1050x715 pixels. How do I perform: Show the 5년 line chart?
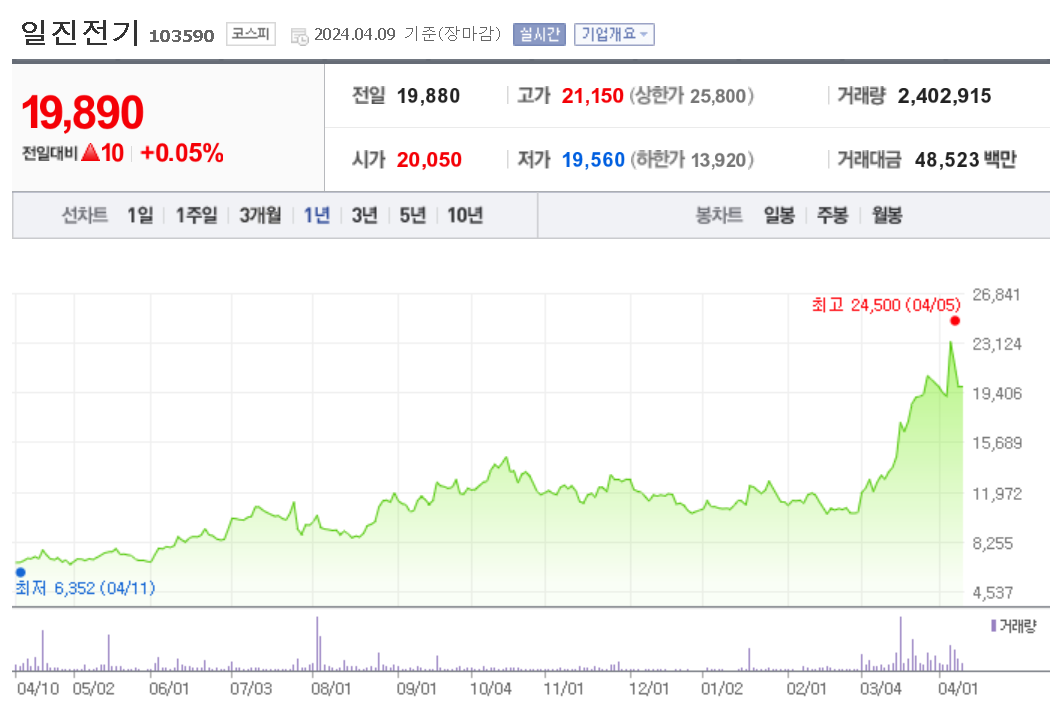point(412,216)
